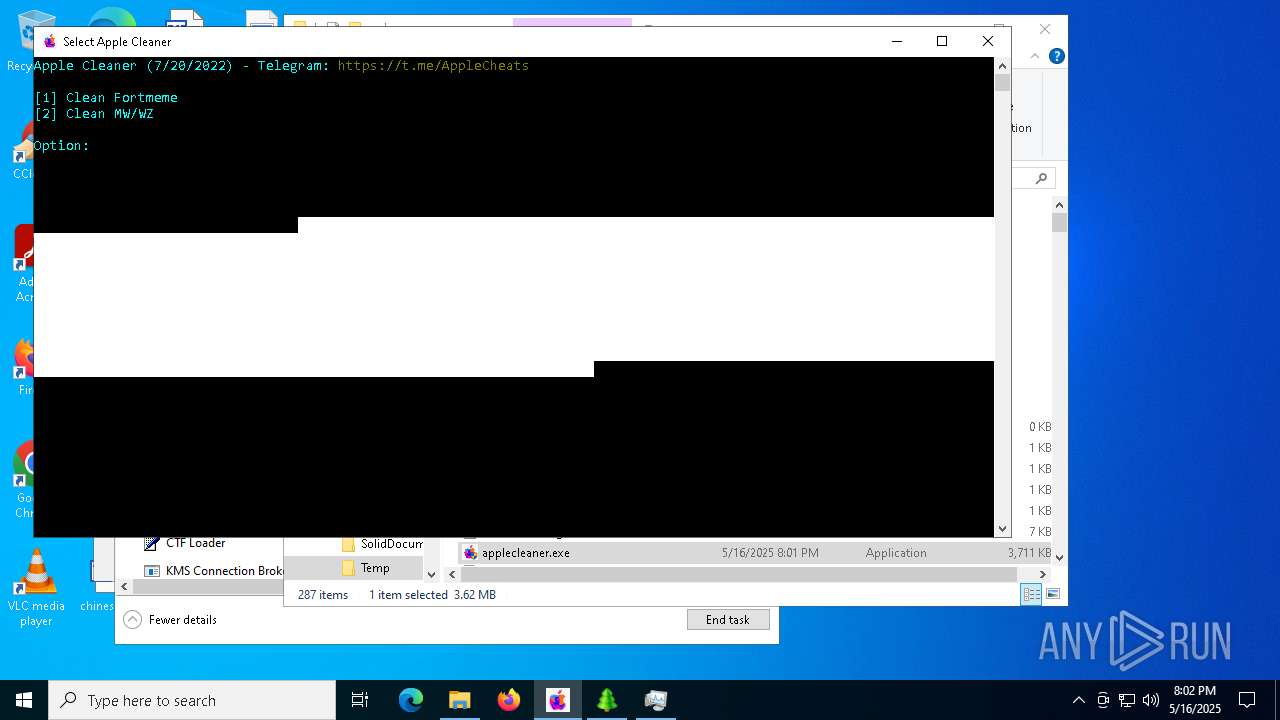Click the green tree taskbar icon
Screen dimensions: 1280x720
607,700
